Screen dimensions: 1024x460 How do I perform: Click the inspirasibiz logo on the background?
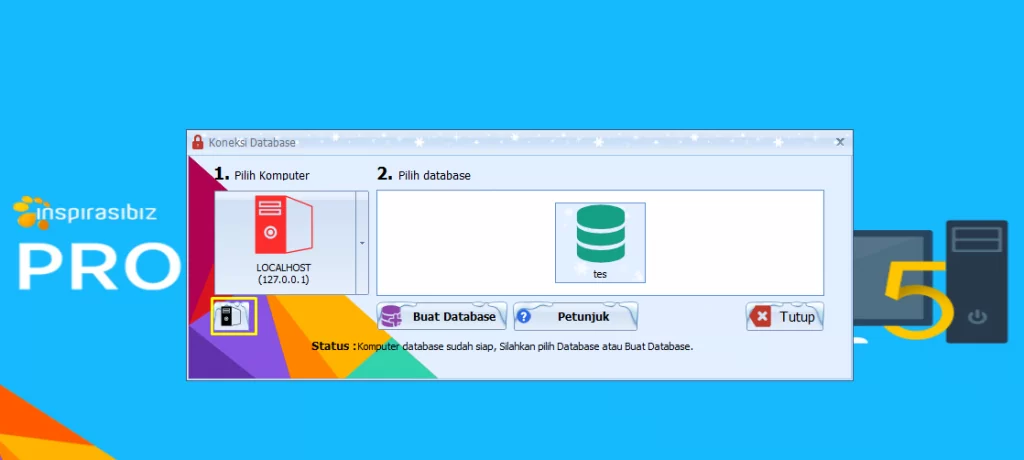tap(85, 212)
